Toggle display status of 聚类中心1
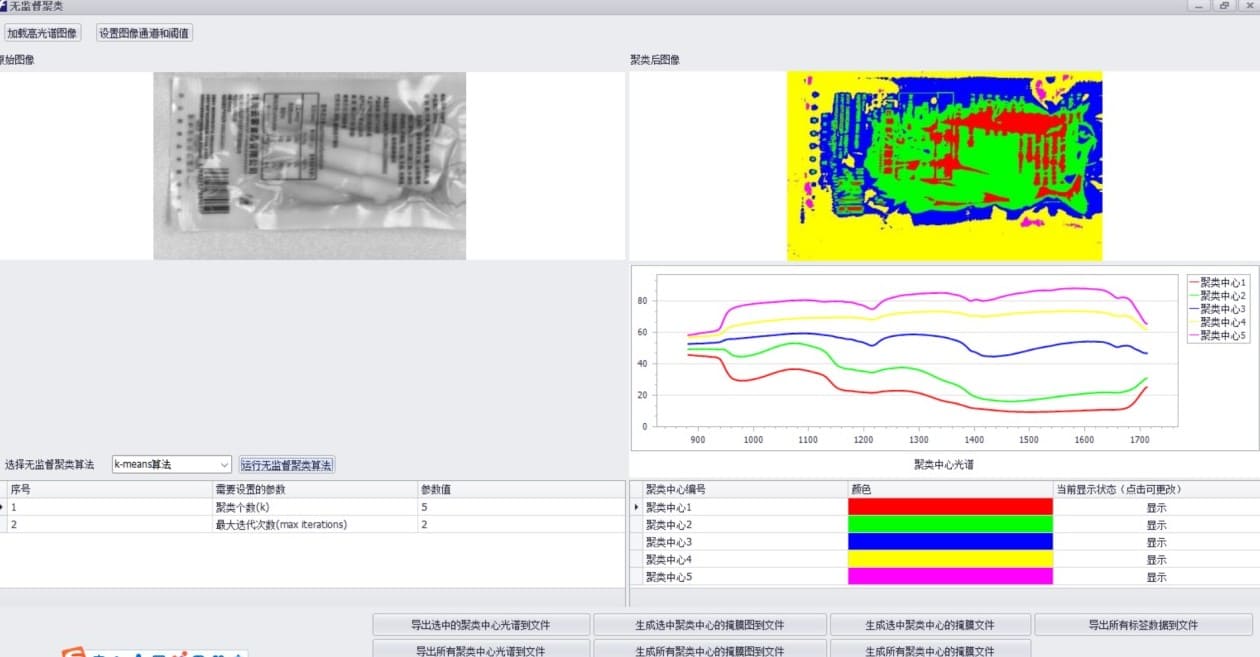1260x657 pixels. [1156, 507]
